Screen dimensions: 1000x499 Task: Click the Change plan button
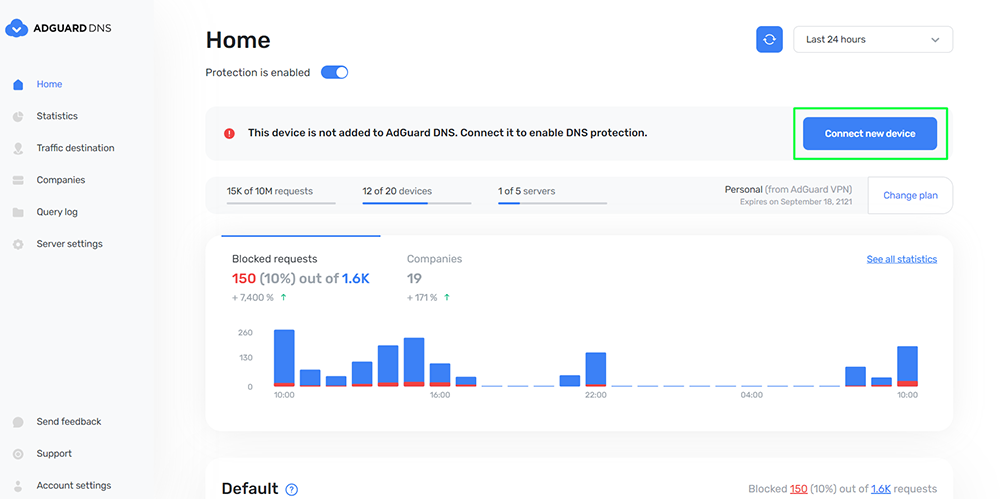point(910,195)
